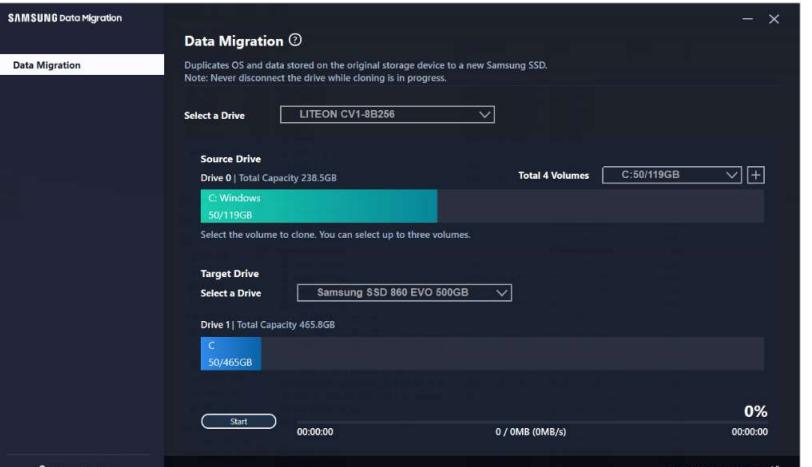The width and height of the screenshot is (812, 467).
Task: Open the LITEON CV1-8B256 drive dropdown
Action: click(387, 114)
